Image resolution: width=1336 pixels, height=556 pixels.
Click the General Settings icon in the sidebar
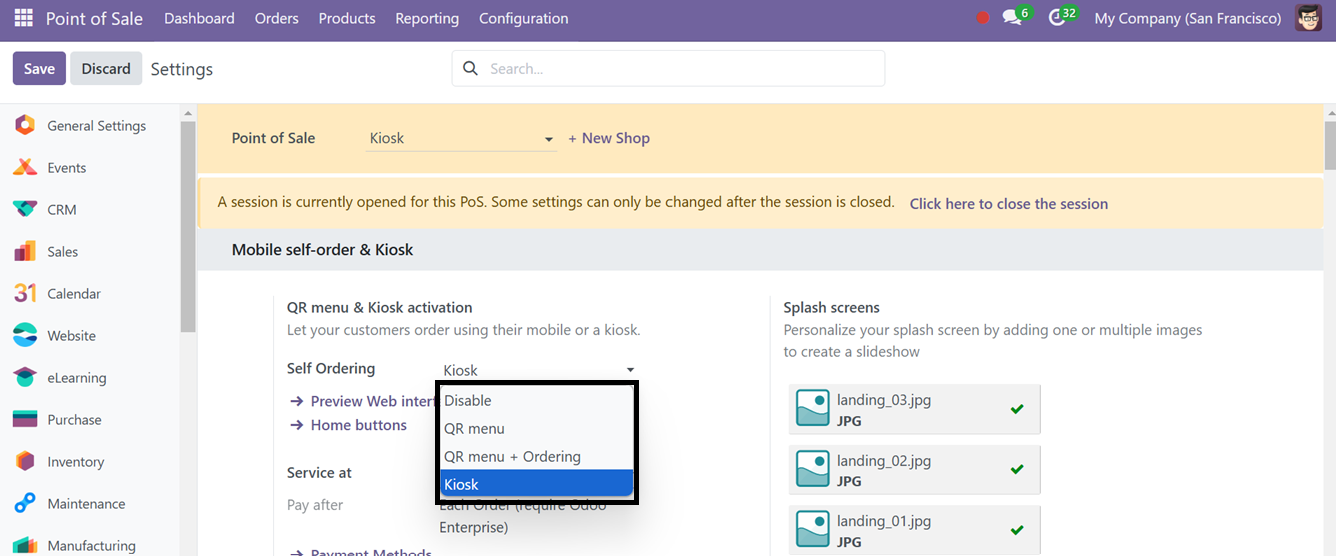[x=25, y=126]
